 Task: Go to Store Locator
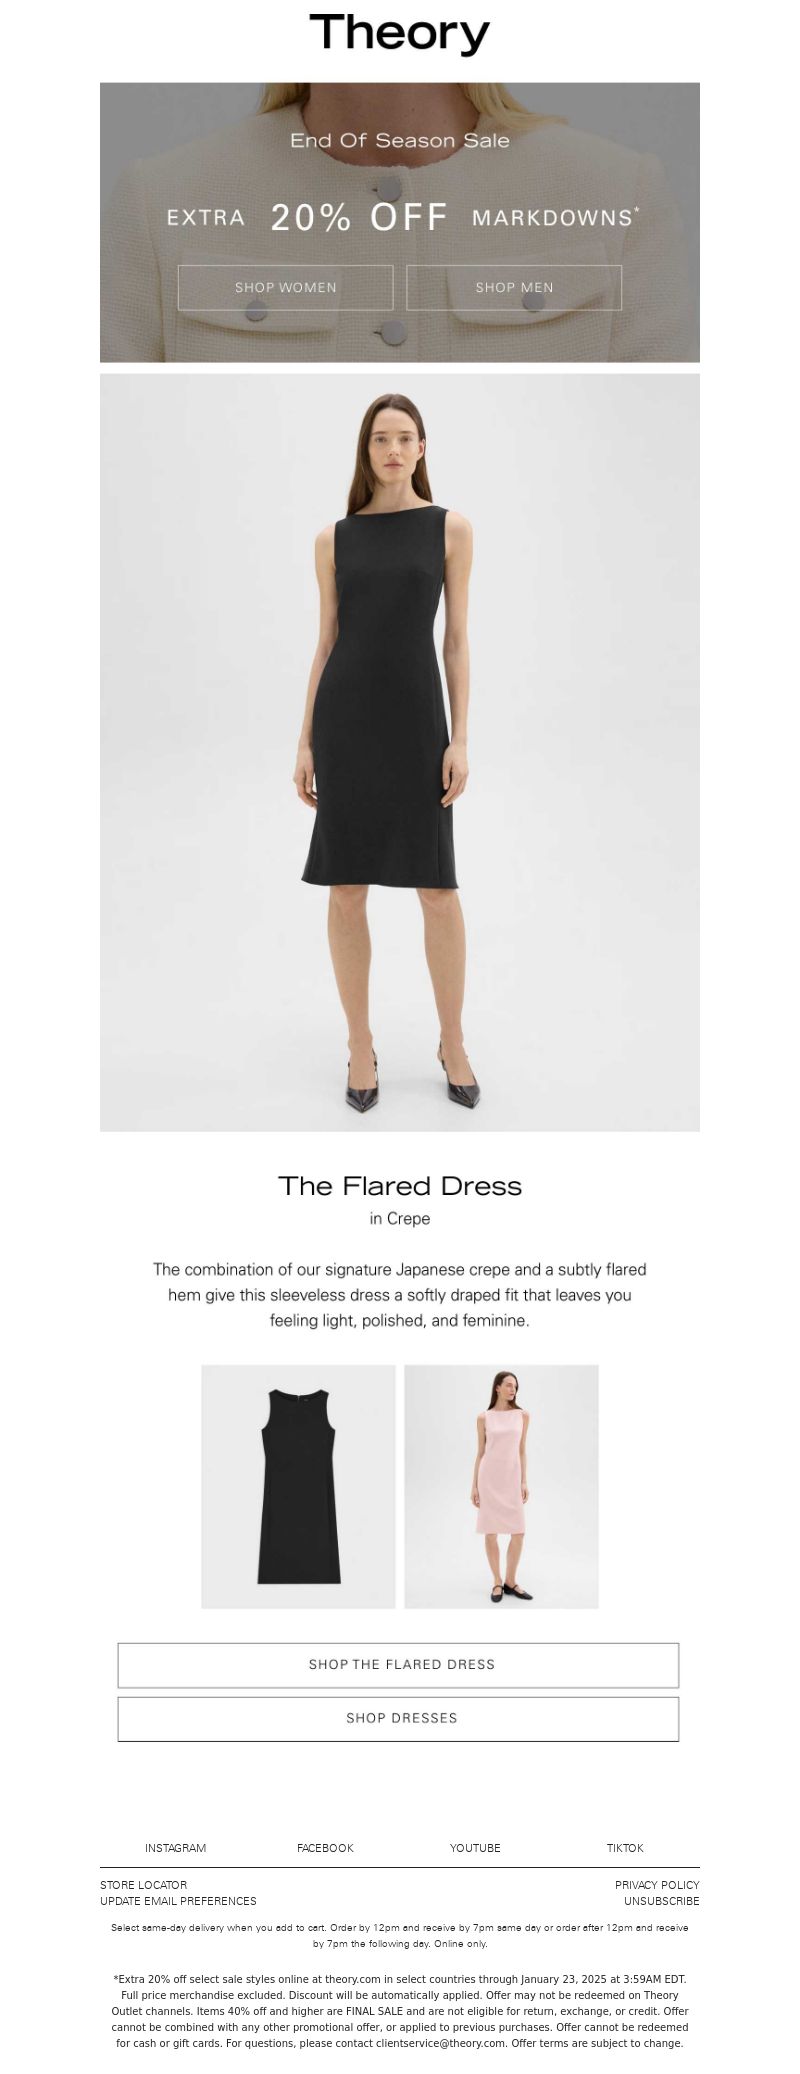143,1885
